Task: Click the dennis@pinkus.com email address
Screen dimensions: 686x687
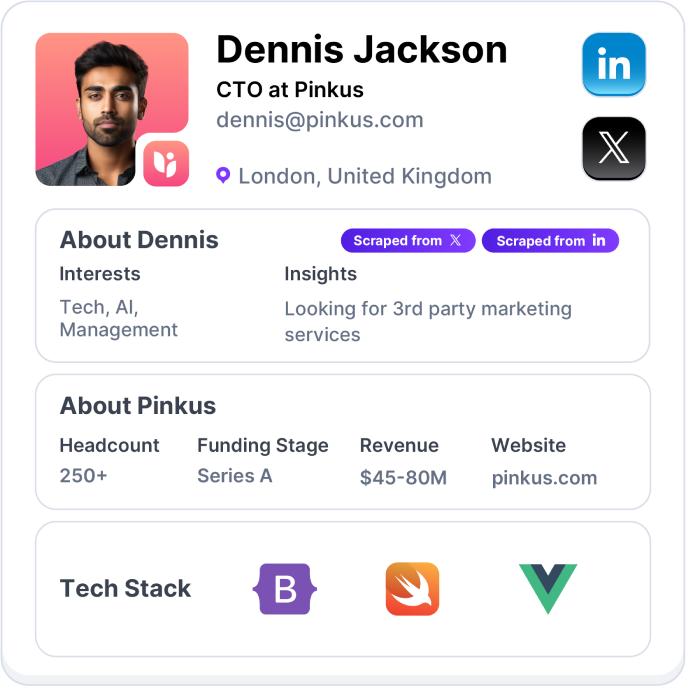Action: pos(320,120)
